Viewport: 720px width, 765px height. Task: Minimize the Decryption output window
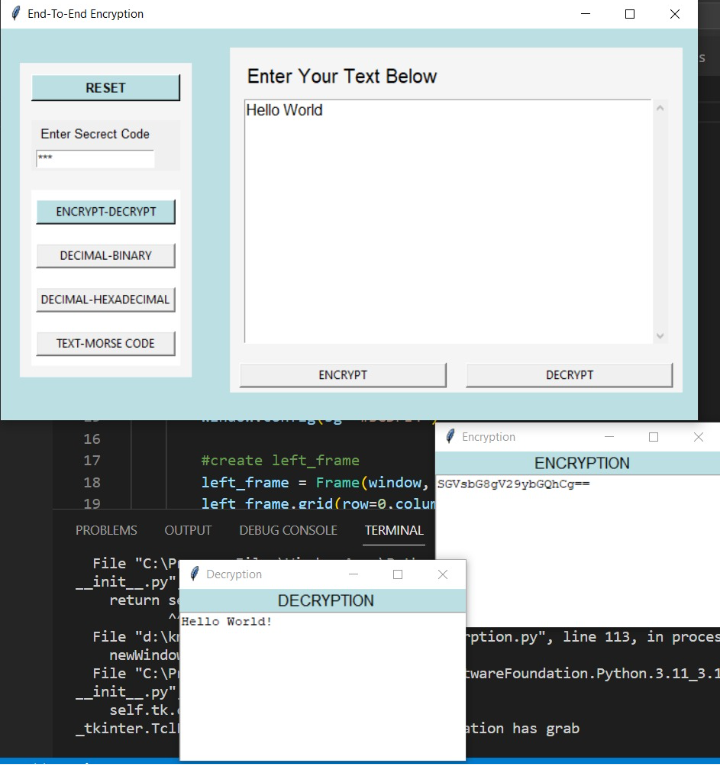354,574
